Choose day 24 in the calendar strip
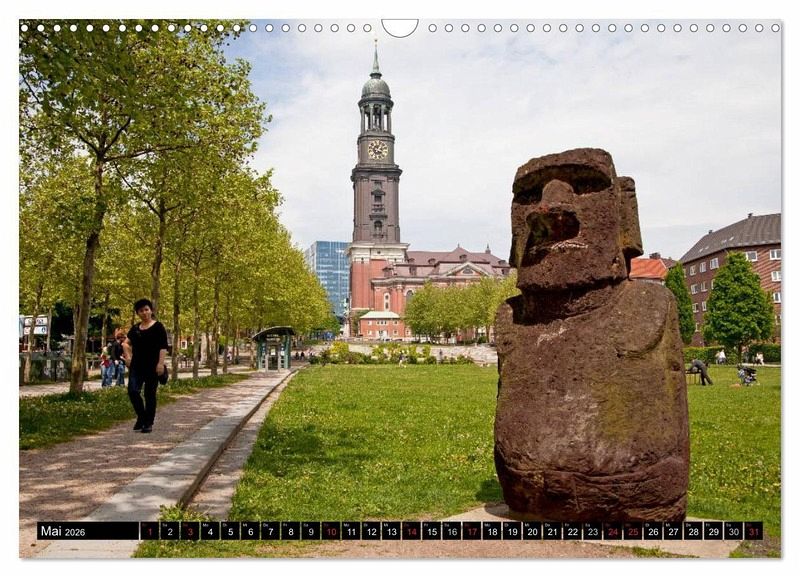This screenshot has height=577, width=800. (612, 531)
